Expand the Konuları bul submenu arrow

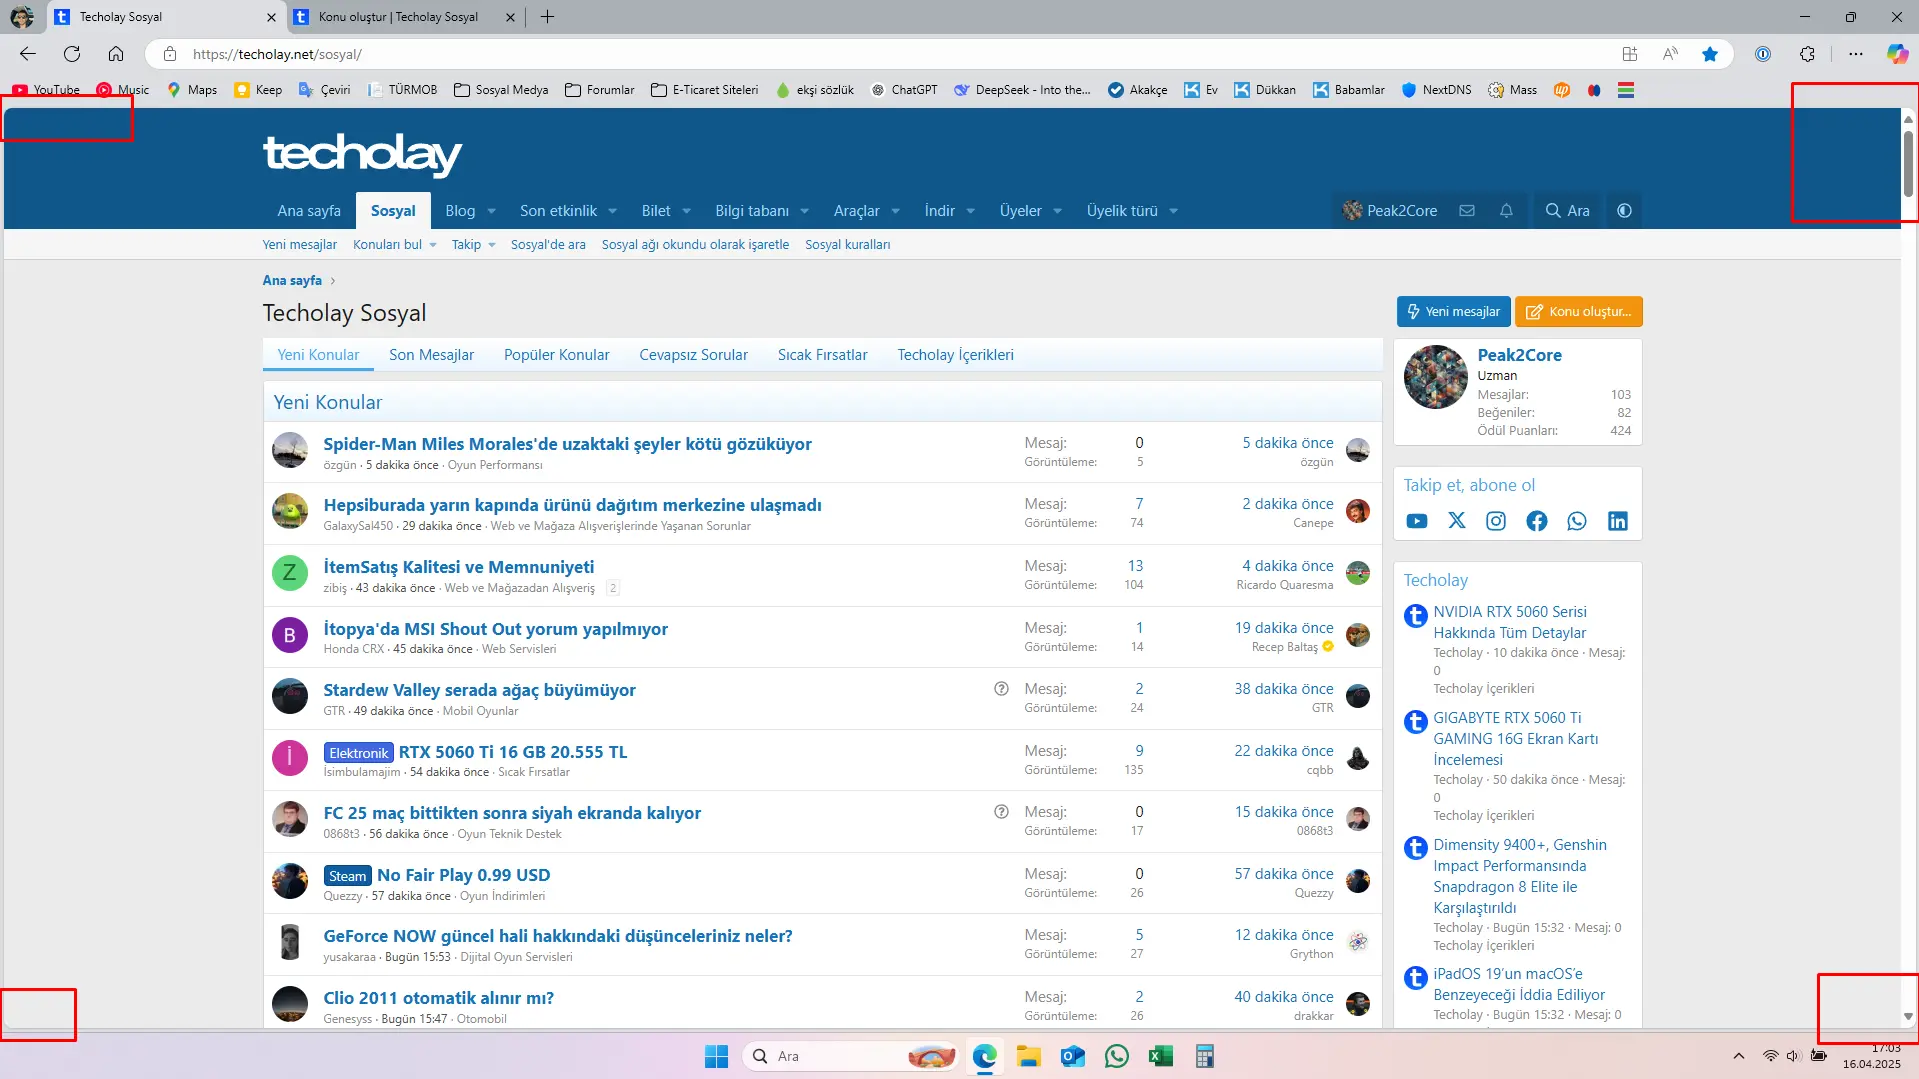[433, 245]
